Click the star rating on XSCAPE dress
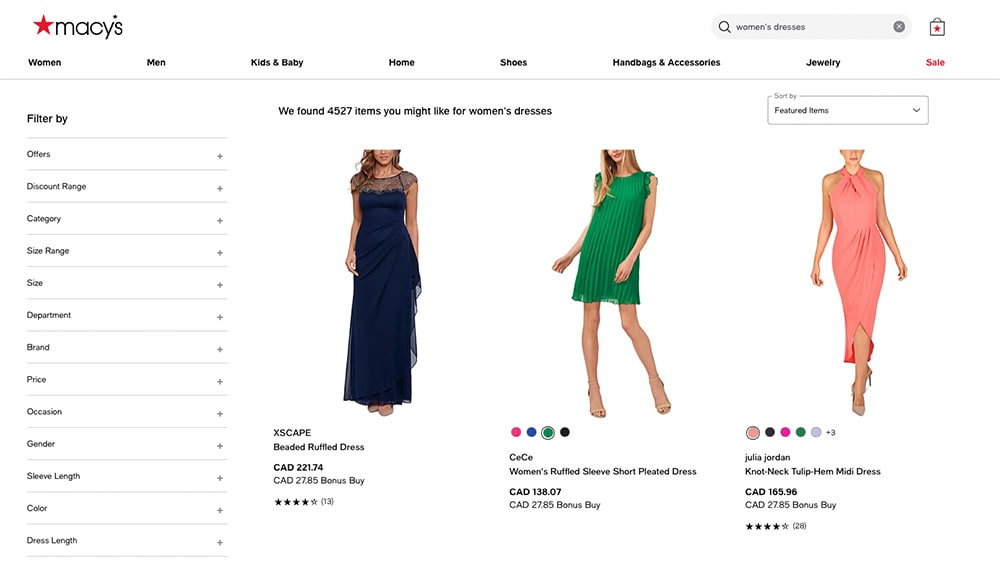The height and width of the screenshot is (563, 1000). [x=296, y=502]
